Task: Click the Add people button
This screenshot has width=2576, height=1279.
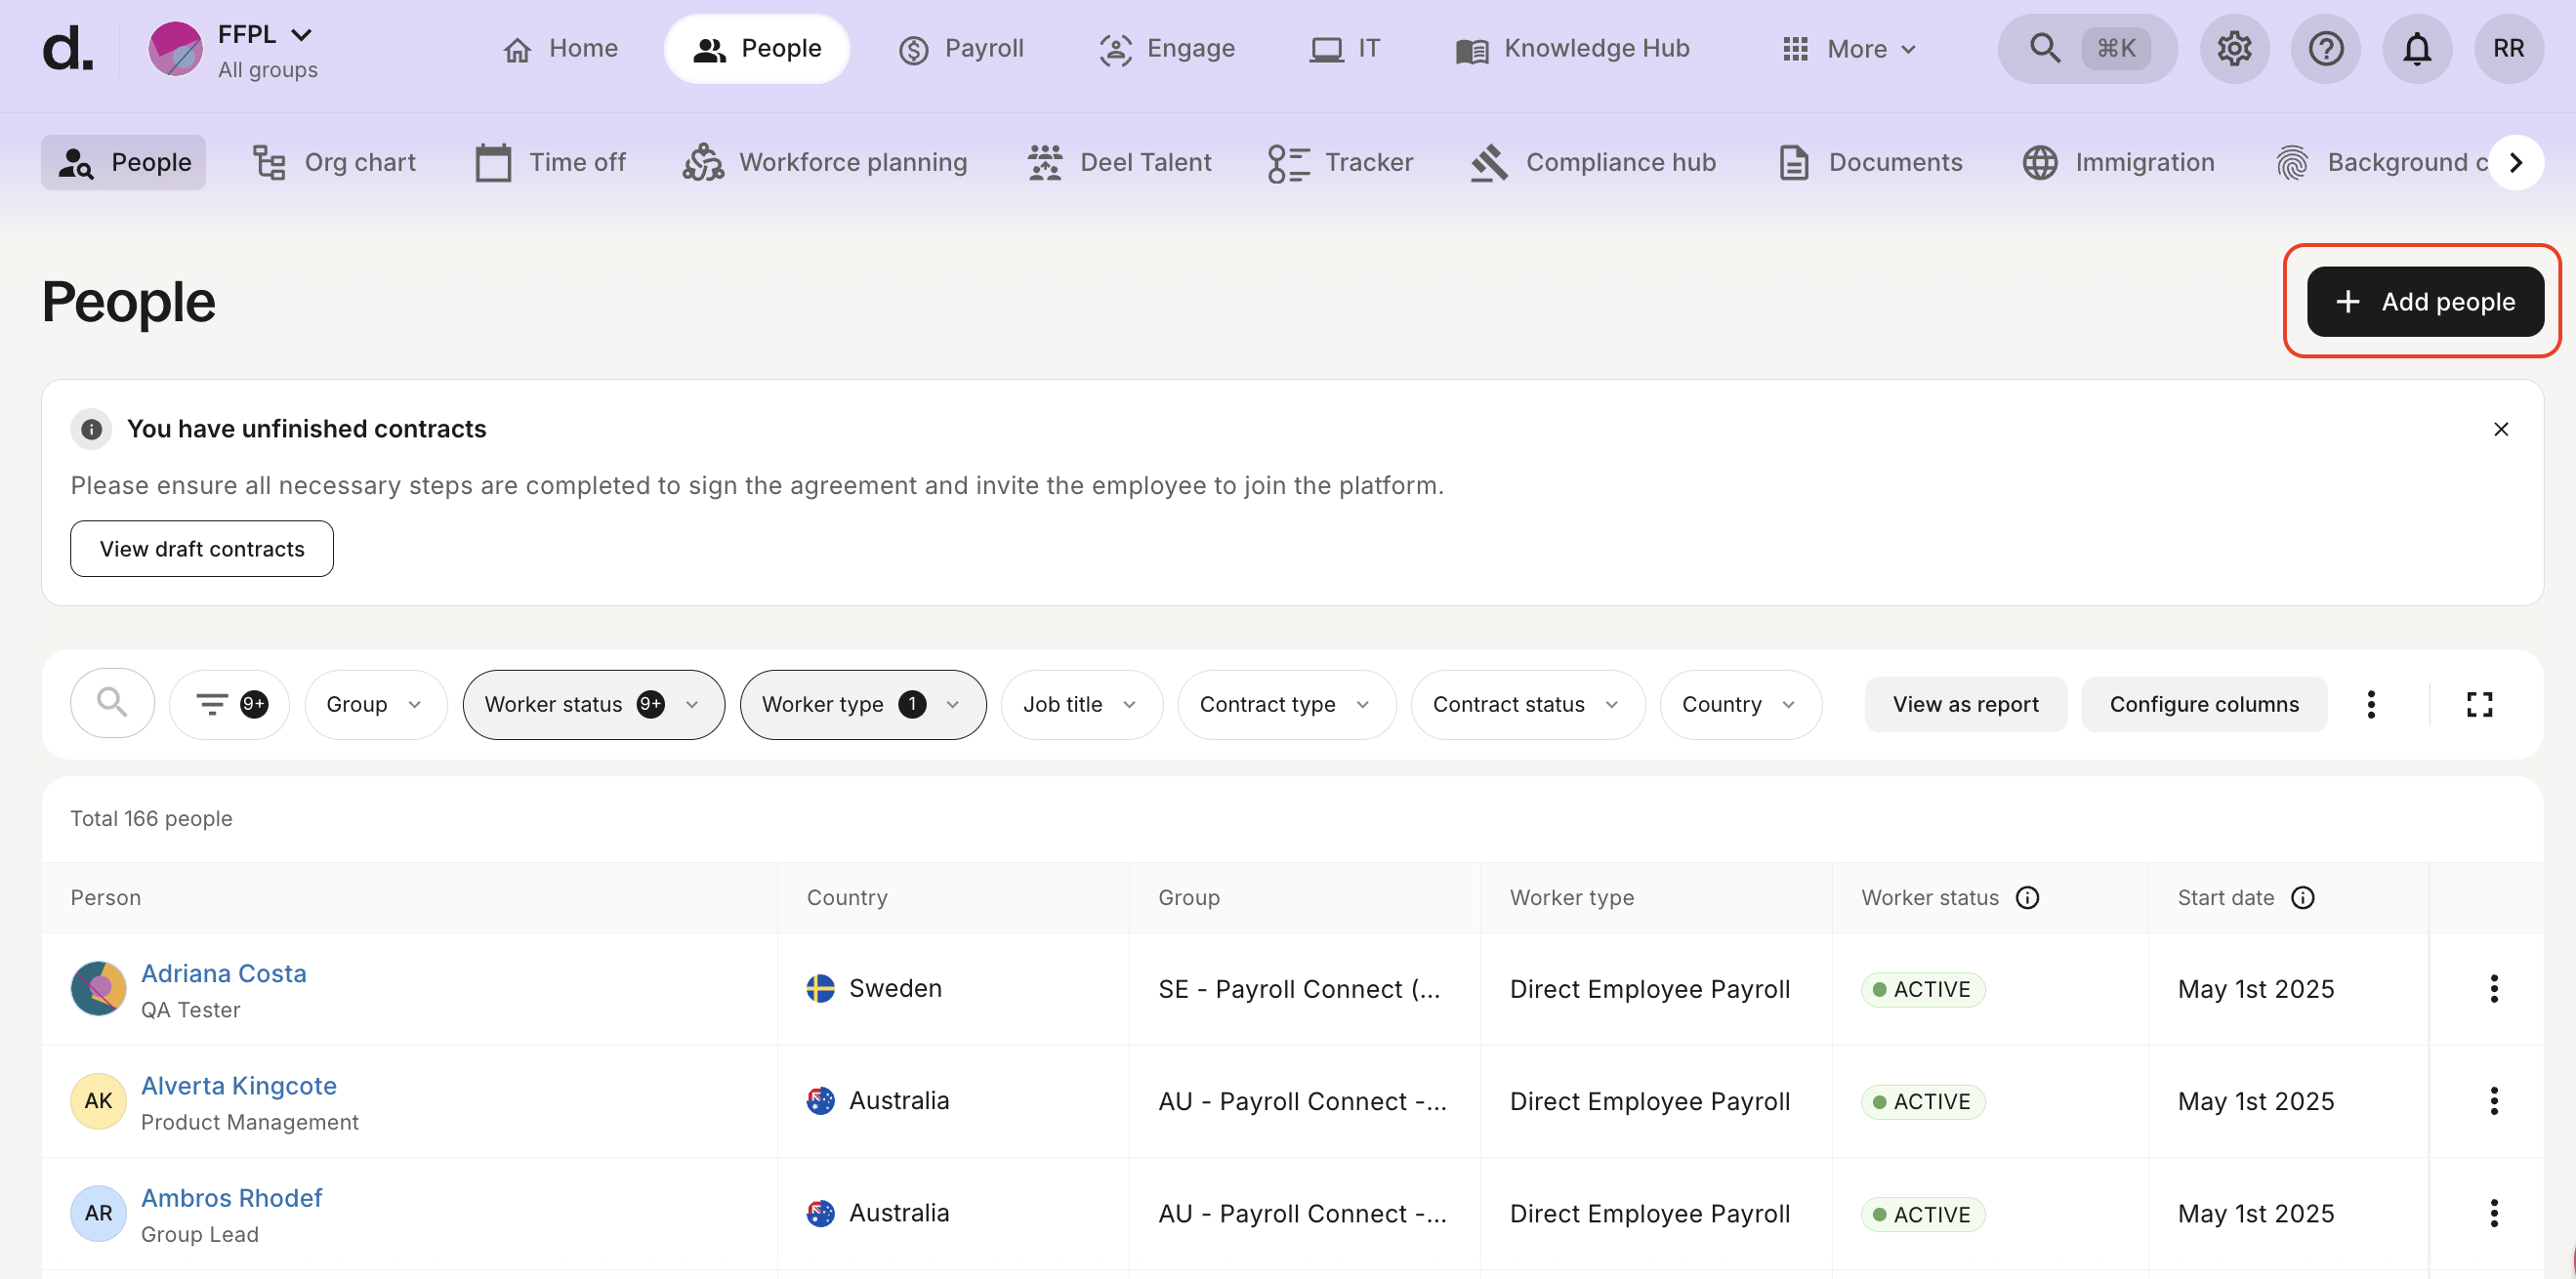Action: (2425, 301)
